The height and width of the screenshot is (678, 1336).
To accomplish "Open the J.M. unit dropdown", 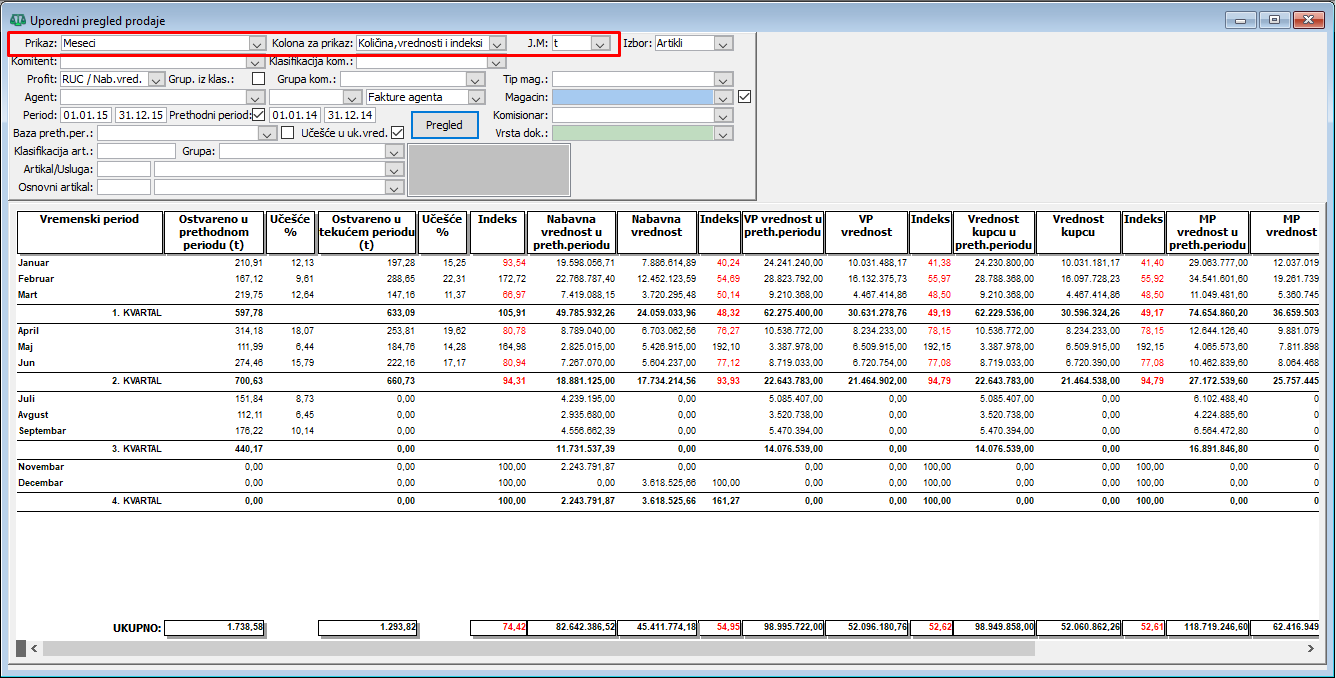I will pos(600,44).
